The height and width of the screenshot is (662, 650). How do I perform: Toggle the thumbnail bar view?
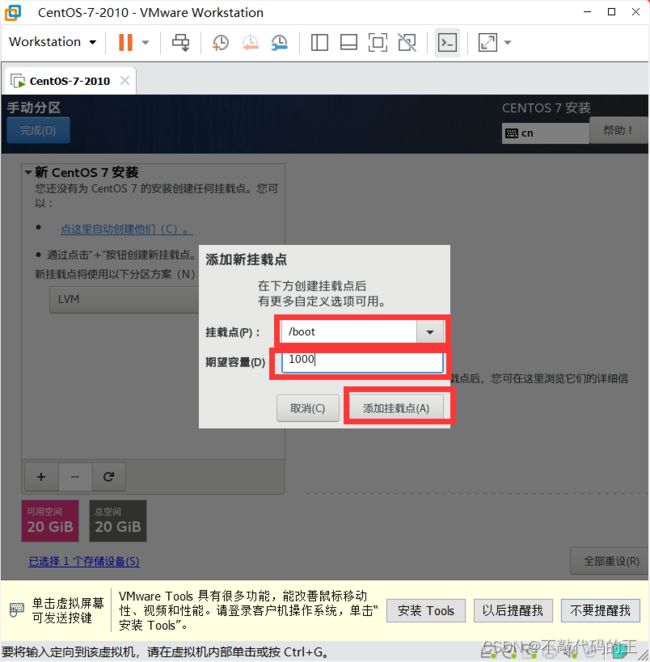click(x=349, y=42)
